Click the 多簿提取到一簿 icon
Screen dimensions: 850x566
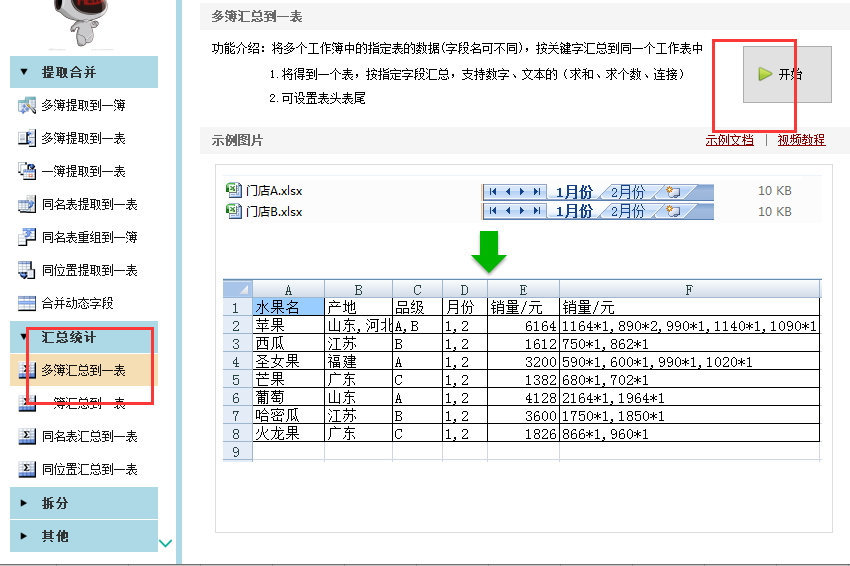click(27, 105)
